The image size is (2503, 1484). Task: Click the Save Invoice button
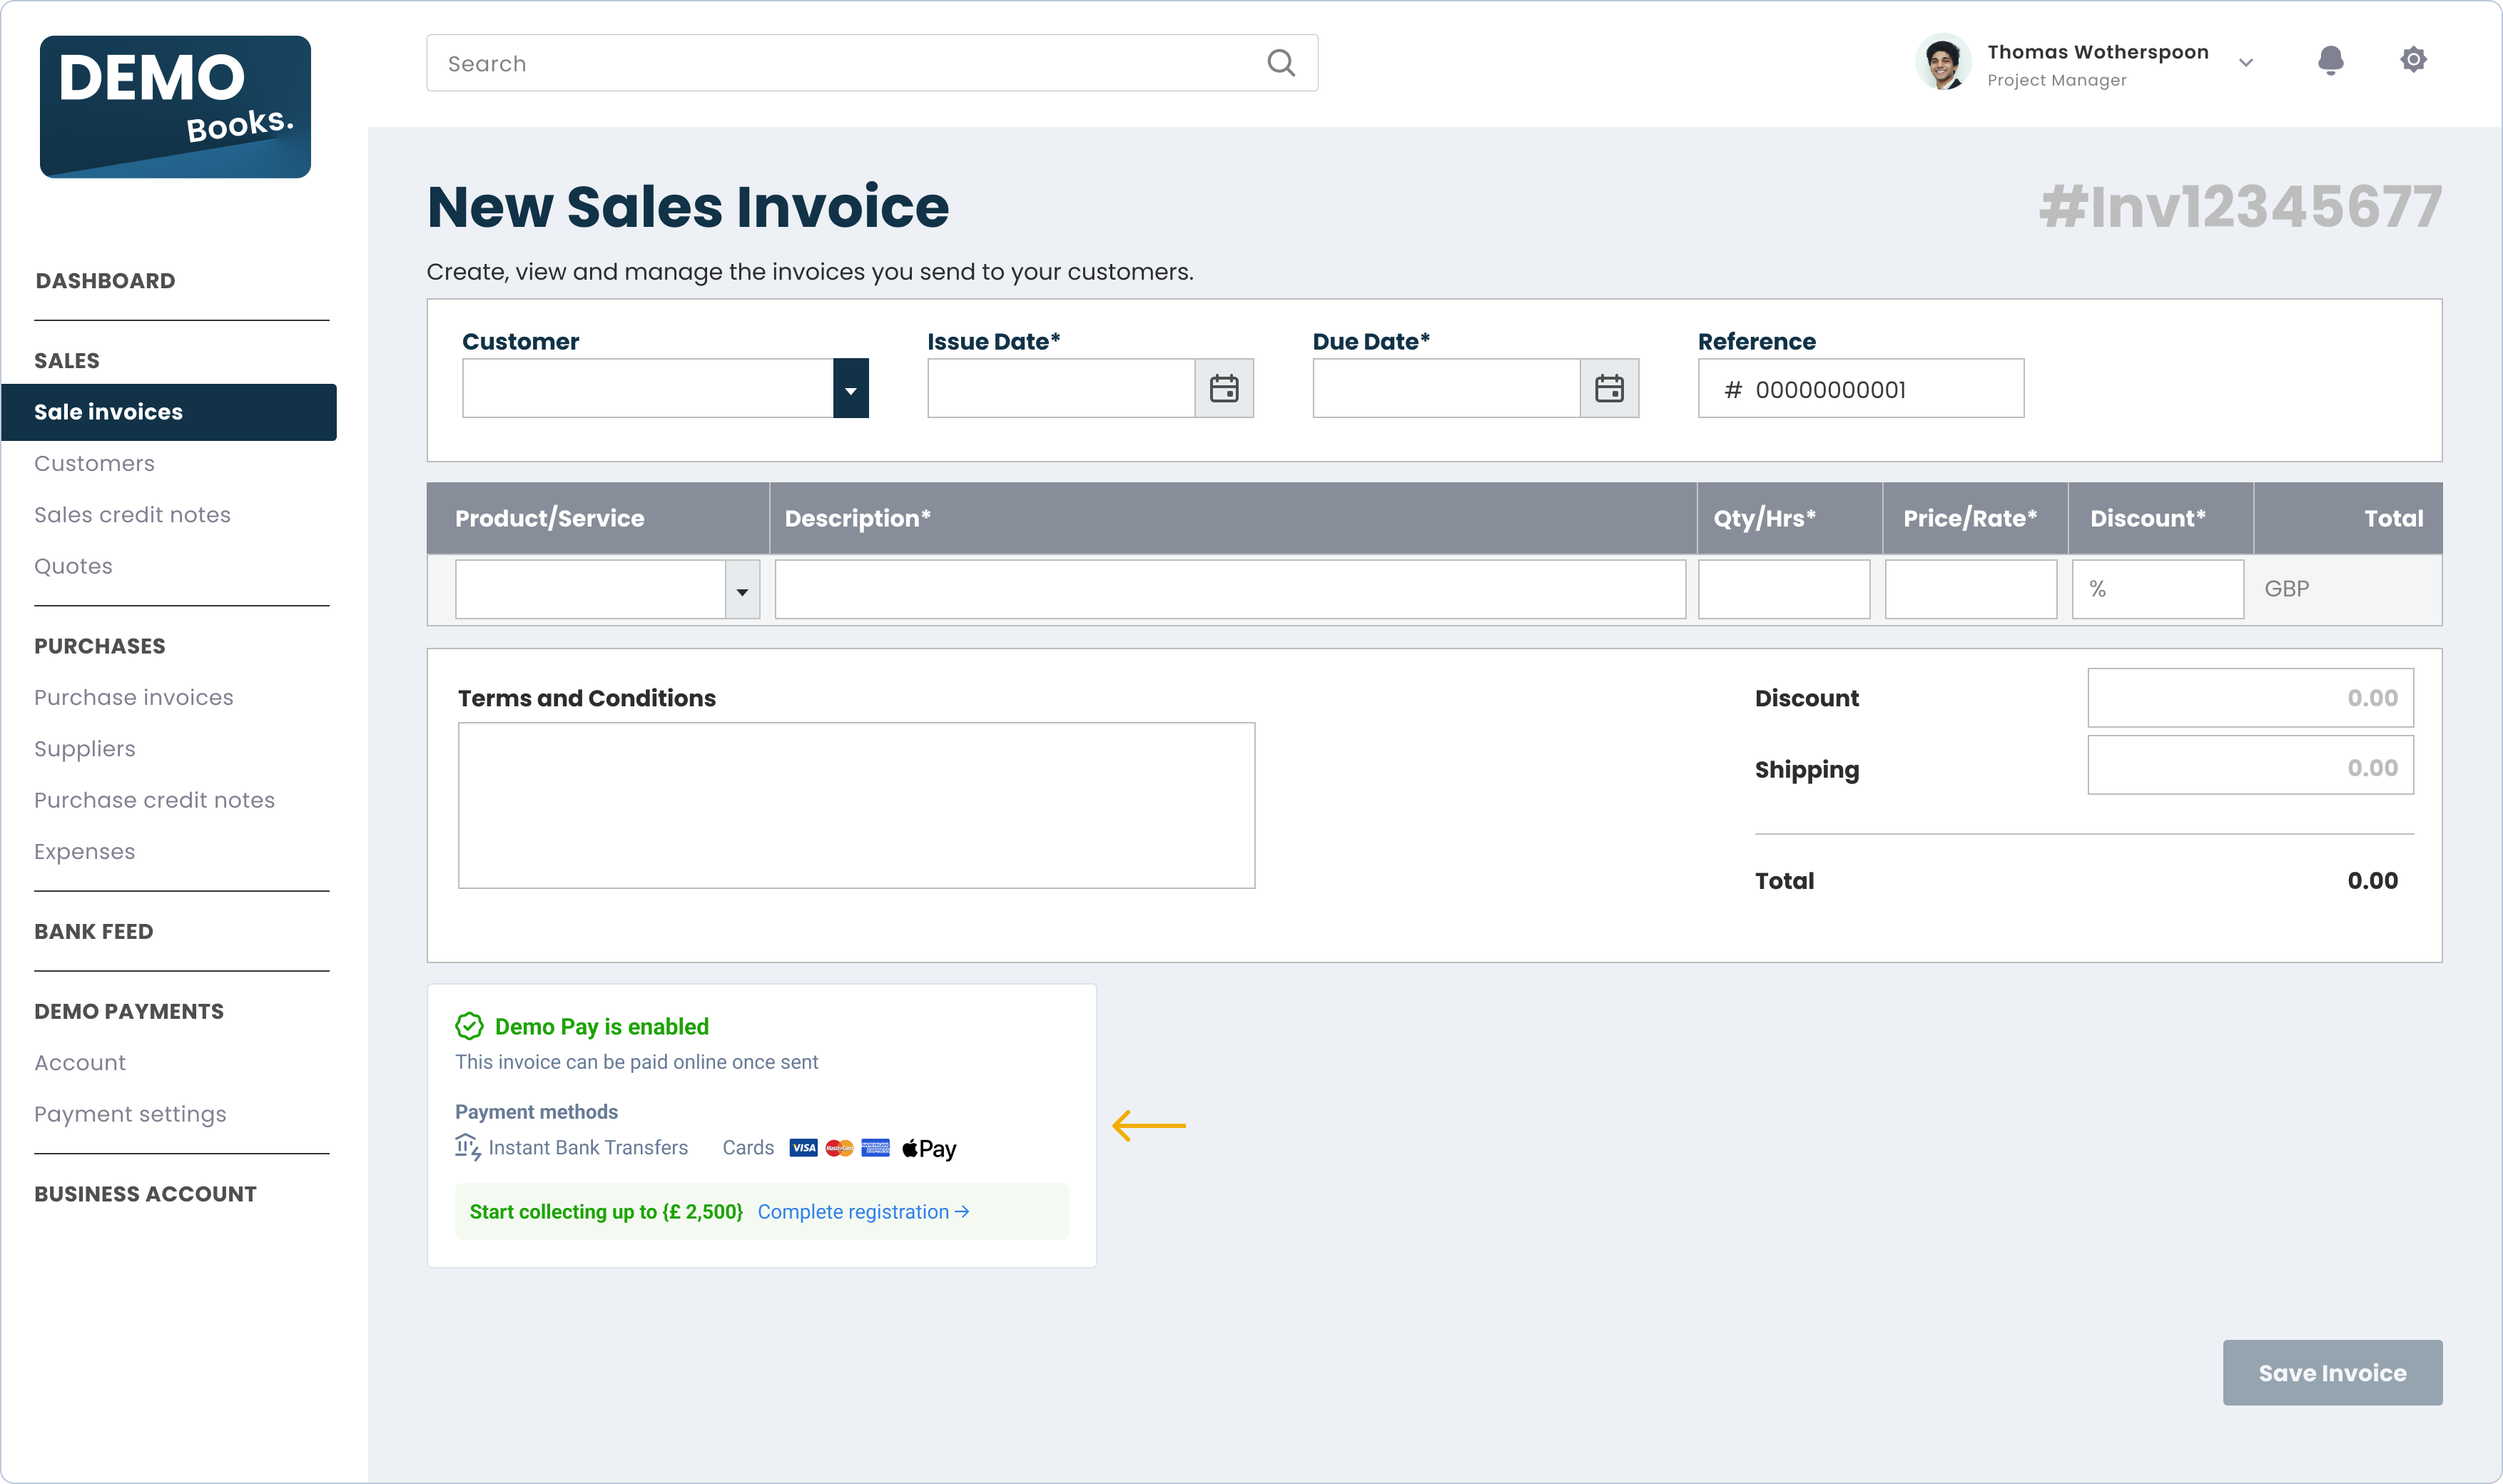[2332, 1373]
